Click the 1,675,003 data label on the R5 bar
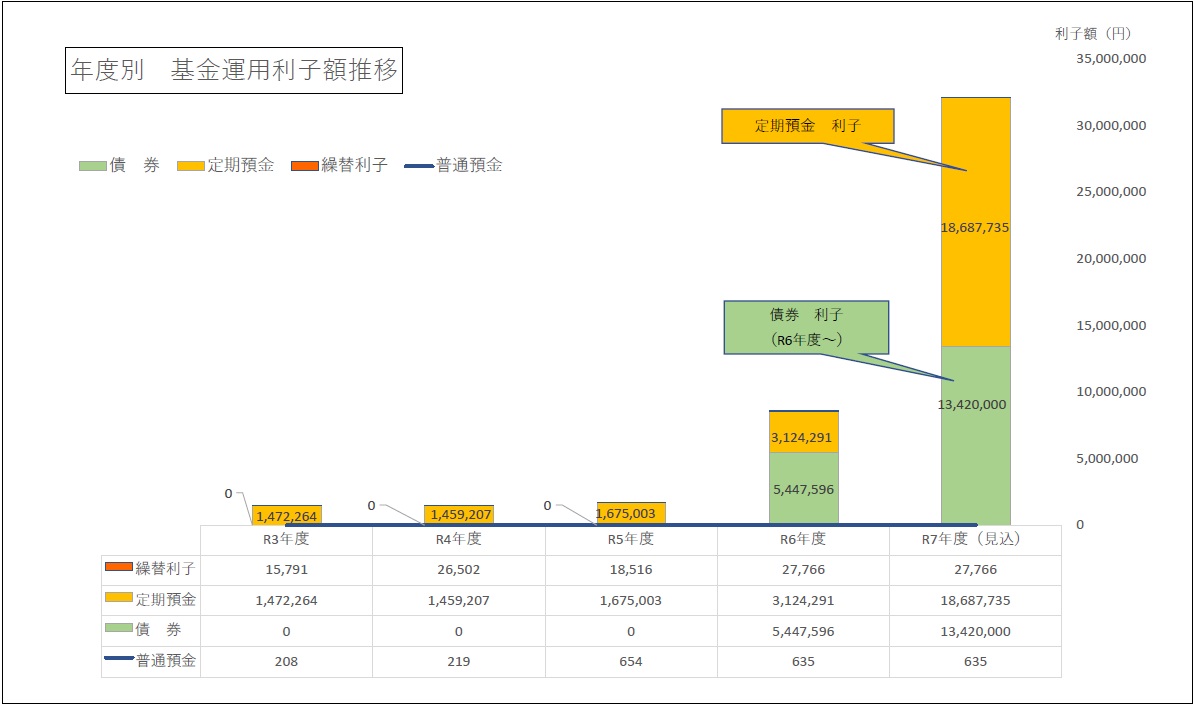This screenshot has height=705, width=1194. pos(625,513)
